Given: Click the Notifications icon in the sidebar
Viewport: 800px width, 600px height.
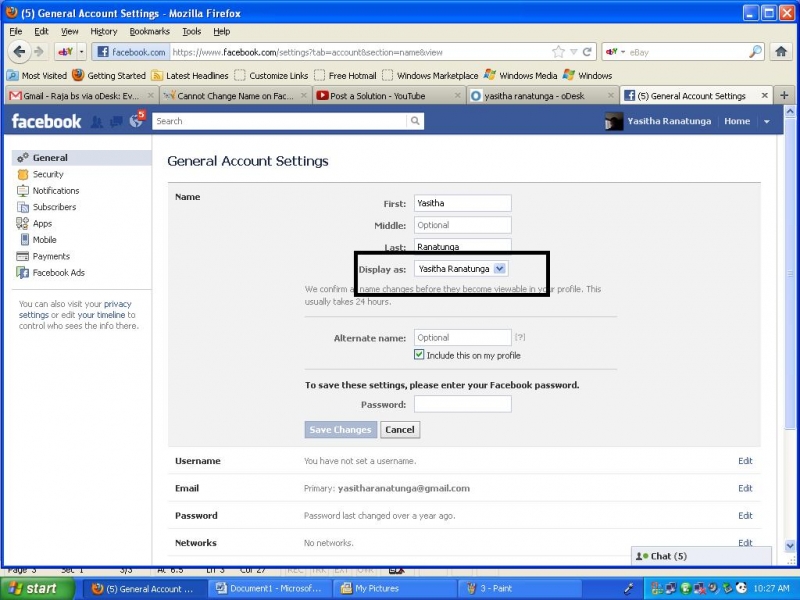Looking at the screenshot, I should point(23,190).
